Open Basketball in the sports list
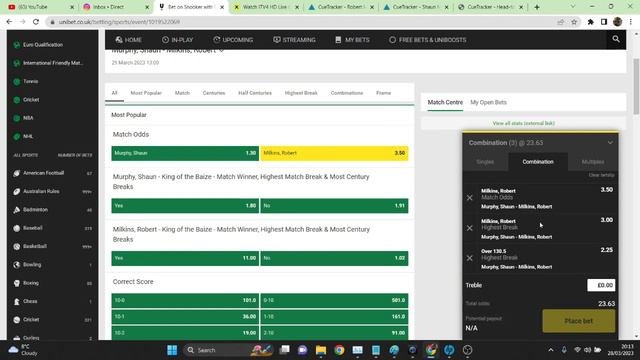 pos(52,247)
